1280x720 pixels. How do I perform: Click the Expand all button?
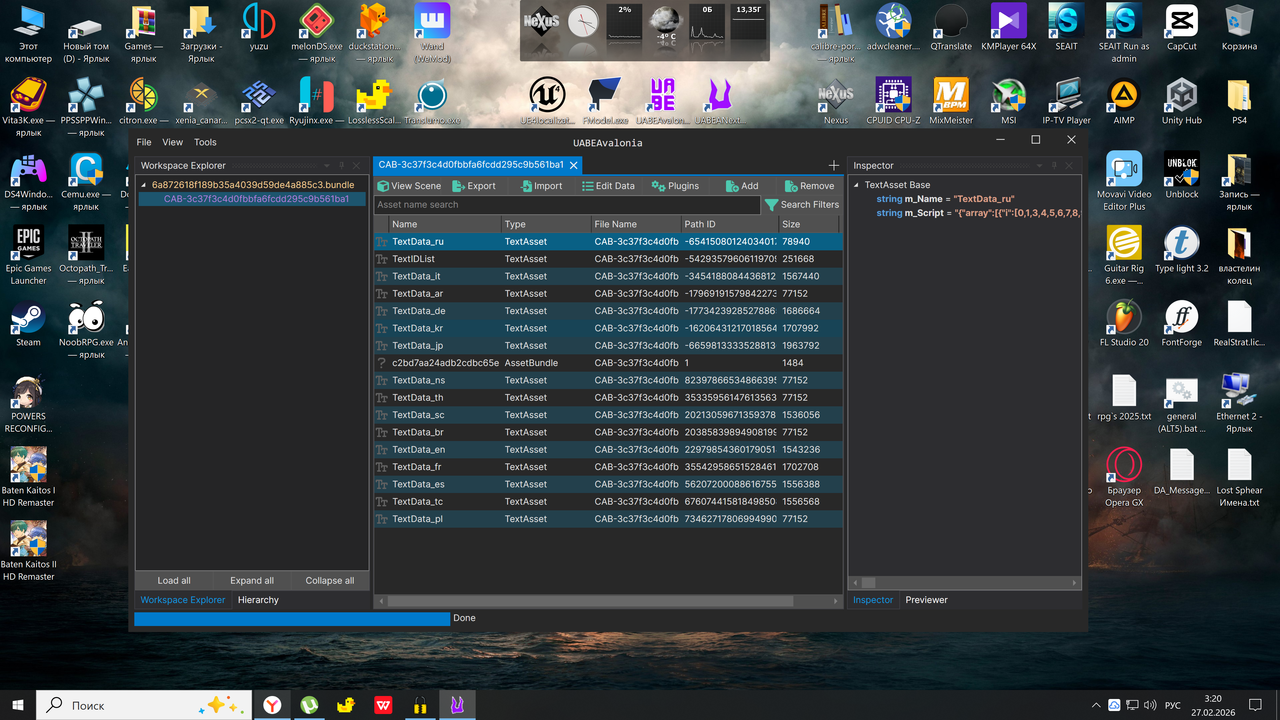pos(252,580)
